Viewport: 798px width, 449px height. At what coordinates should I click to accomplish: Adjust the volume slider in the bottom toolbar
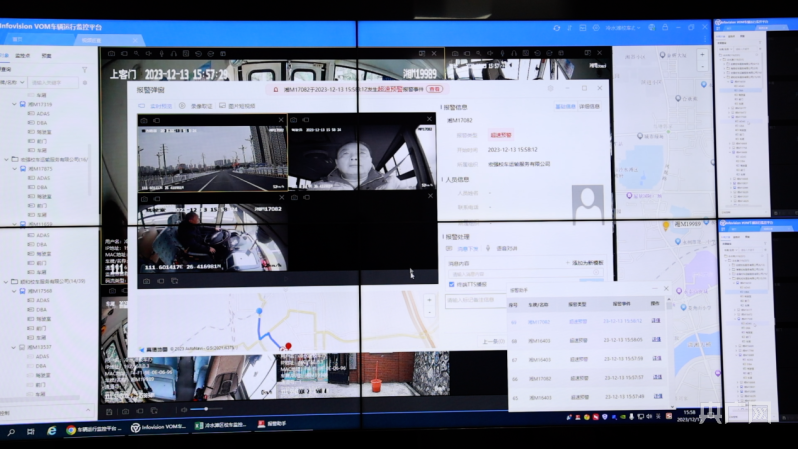[x=206, y=409]
